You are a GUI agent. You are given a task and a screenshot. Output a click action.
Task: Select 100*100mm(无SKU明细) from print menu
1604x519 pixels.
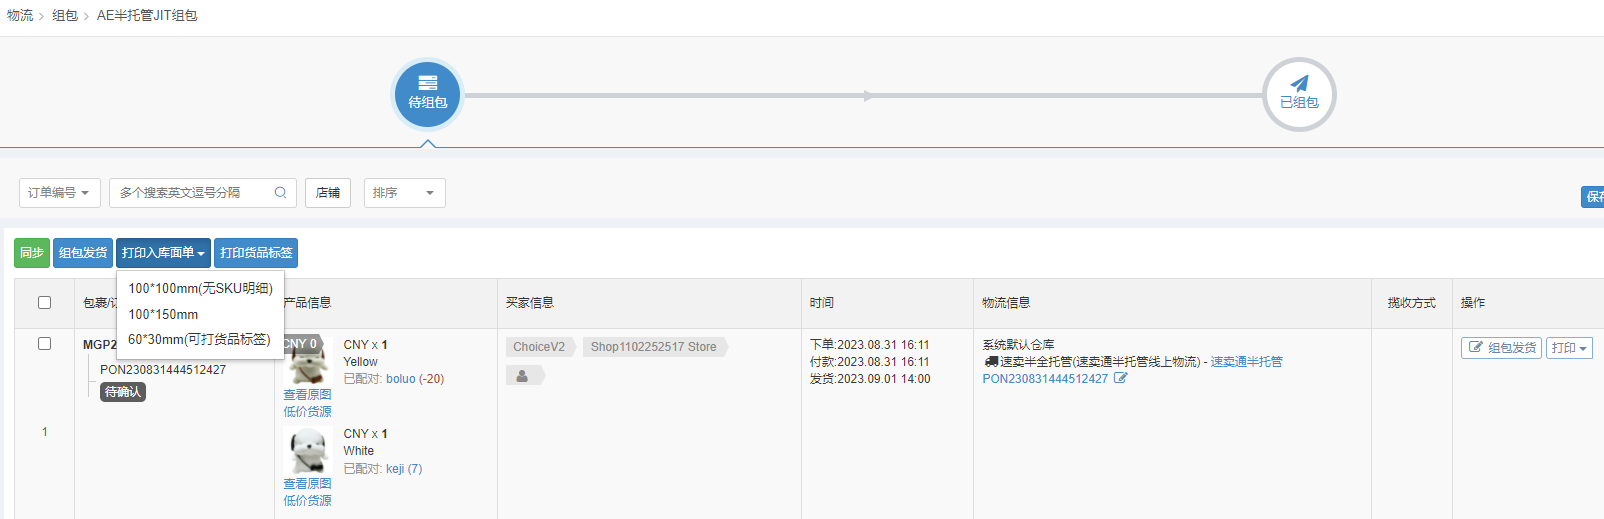[x=200, y=288]
